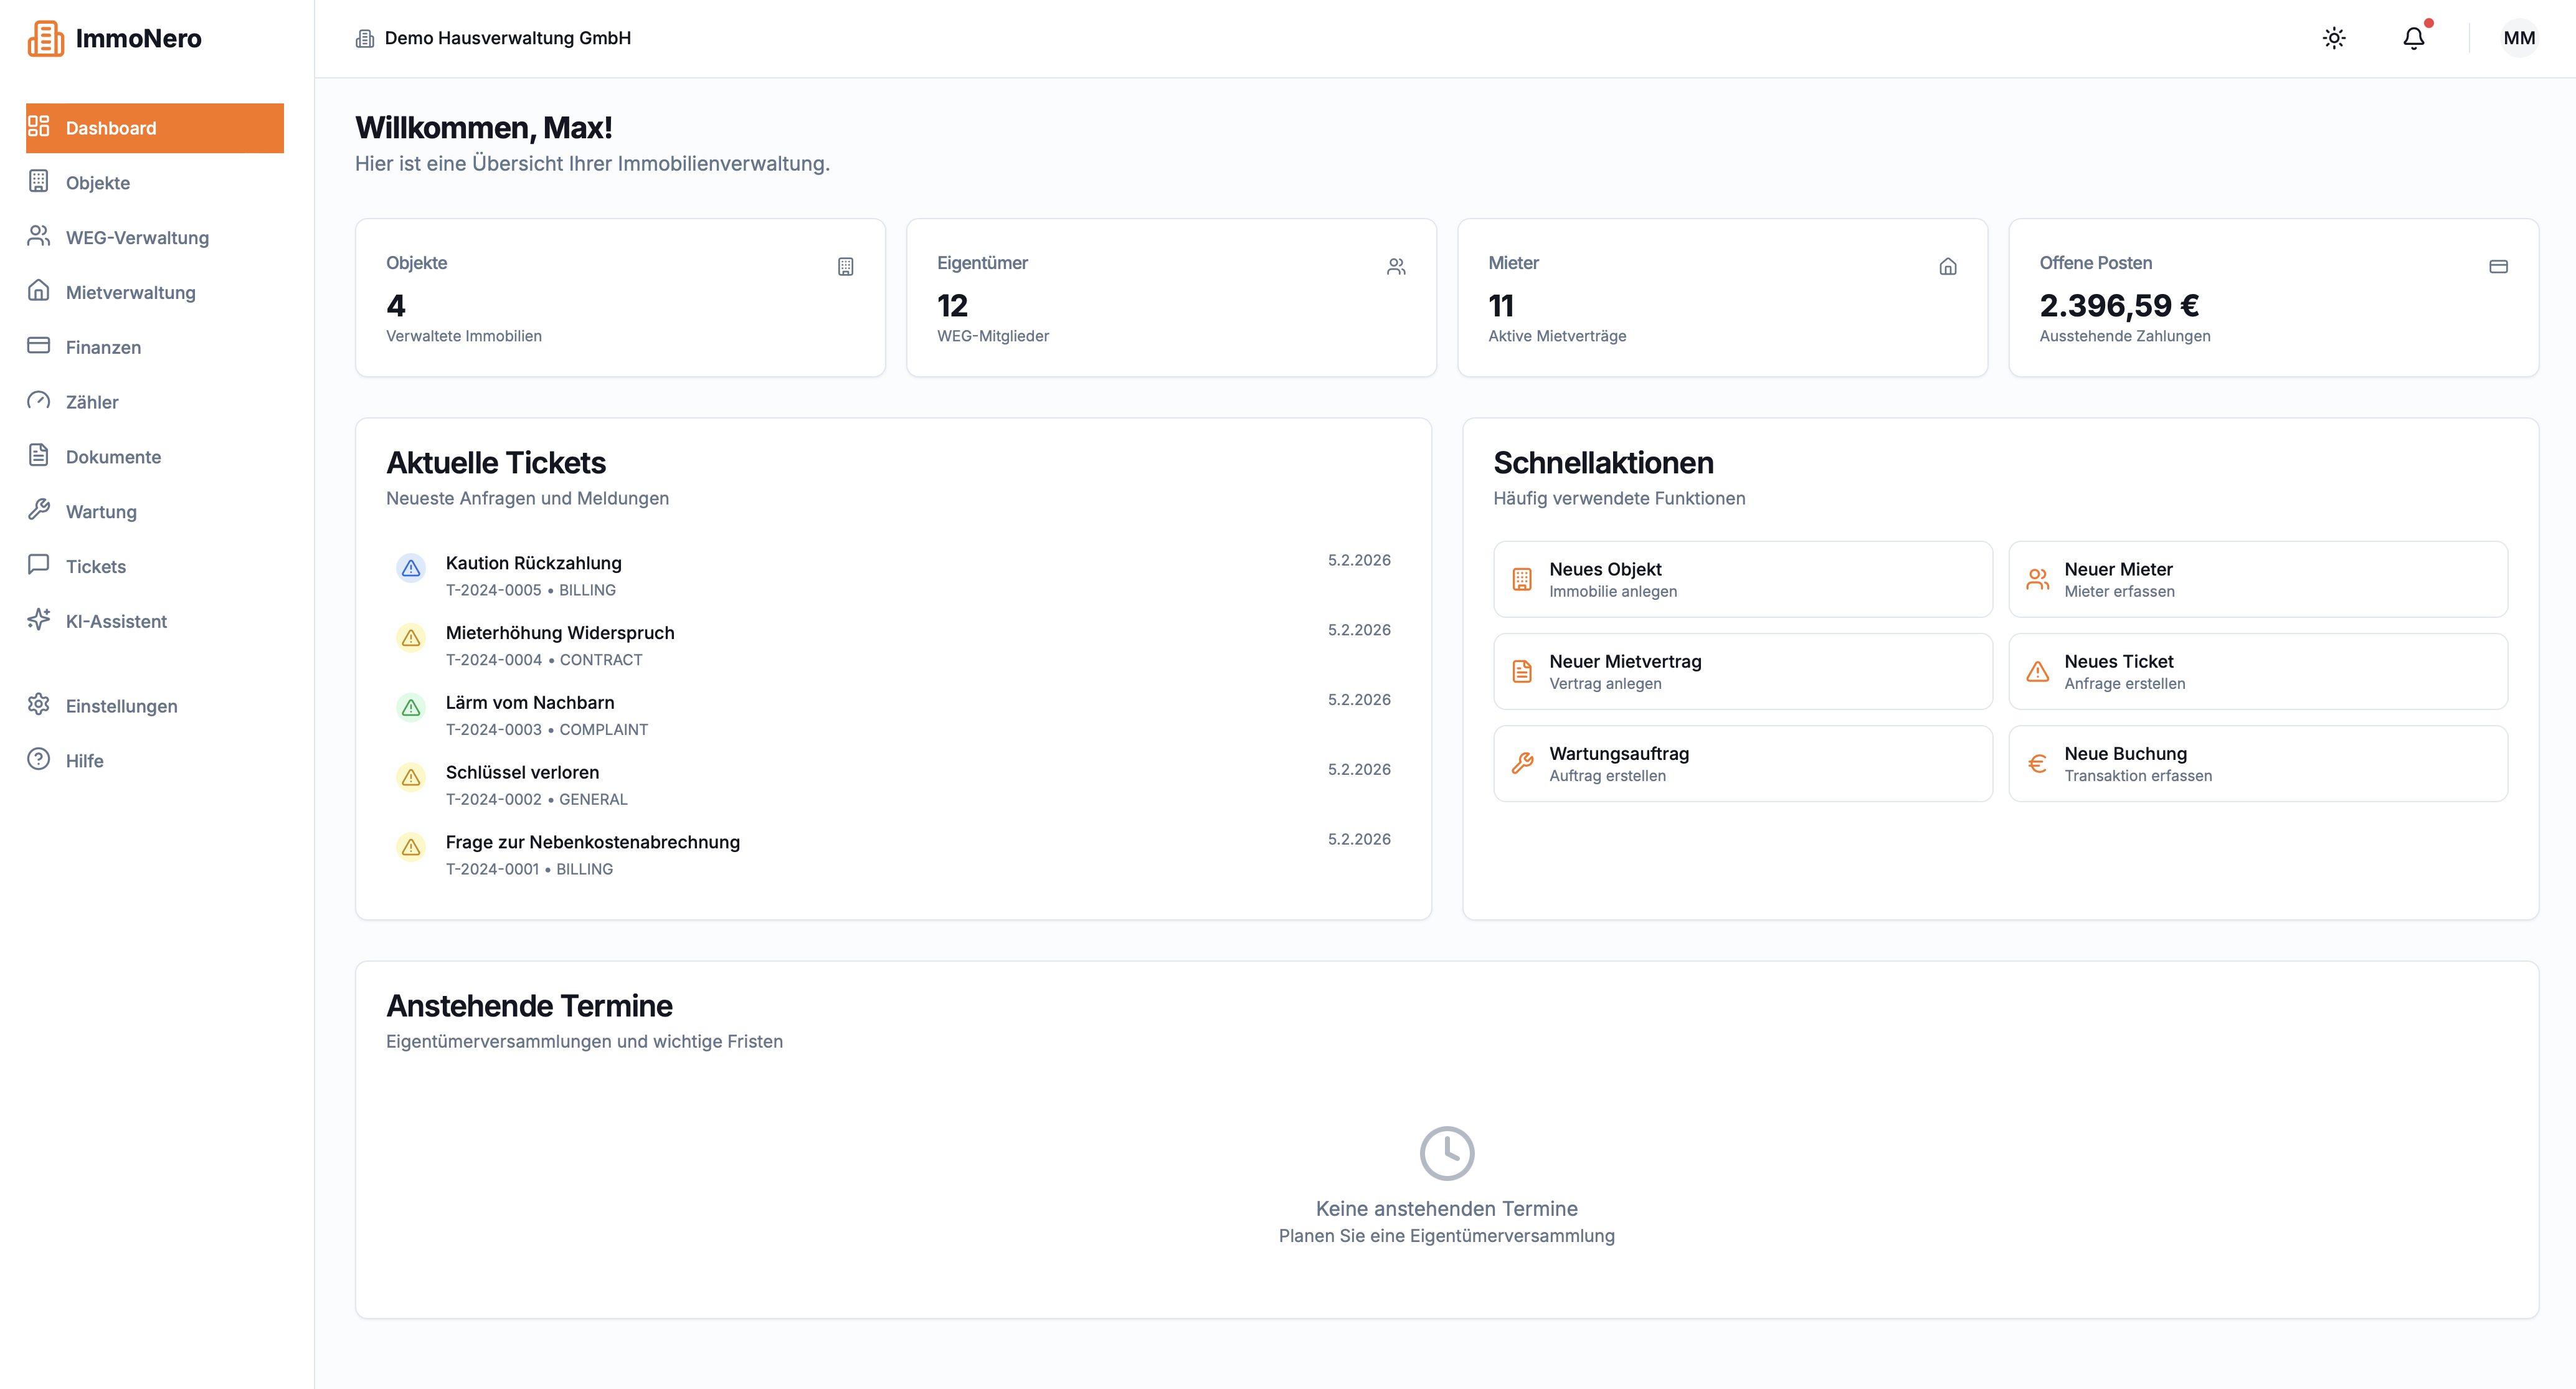Screen dimensions: 2576x1389
Task: Open the ticket Frage zur Nebenkostenabrechnung
Action: pos(593,841)
